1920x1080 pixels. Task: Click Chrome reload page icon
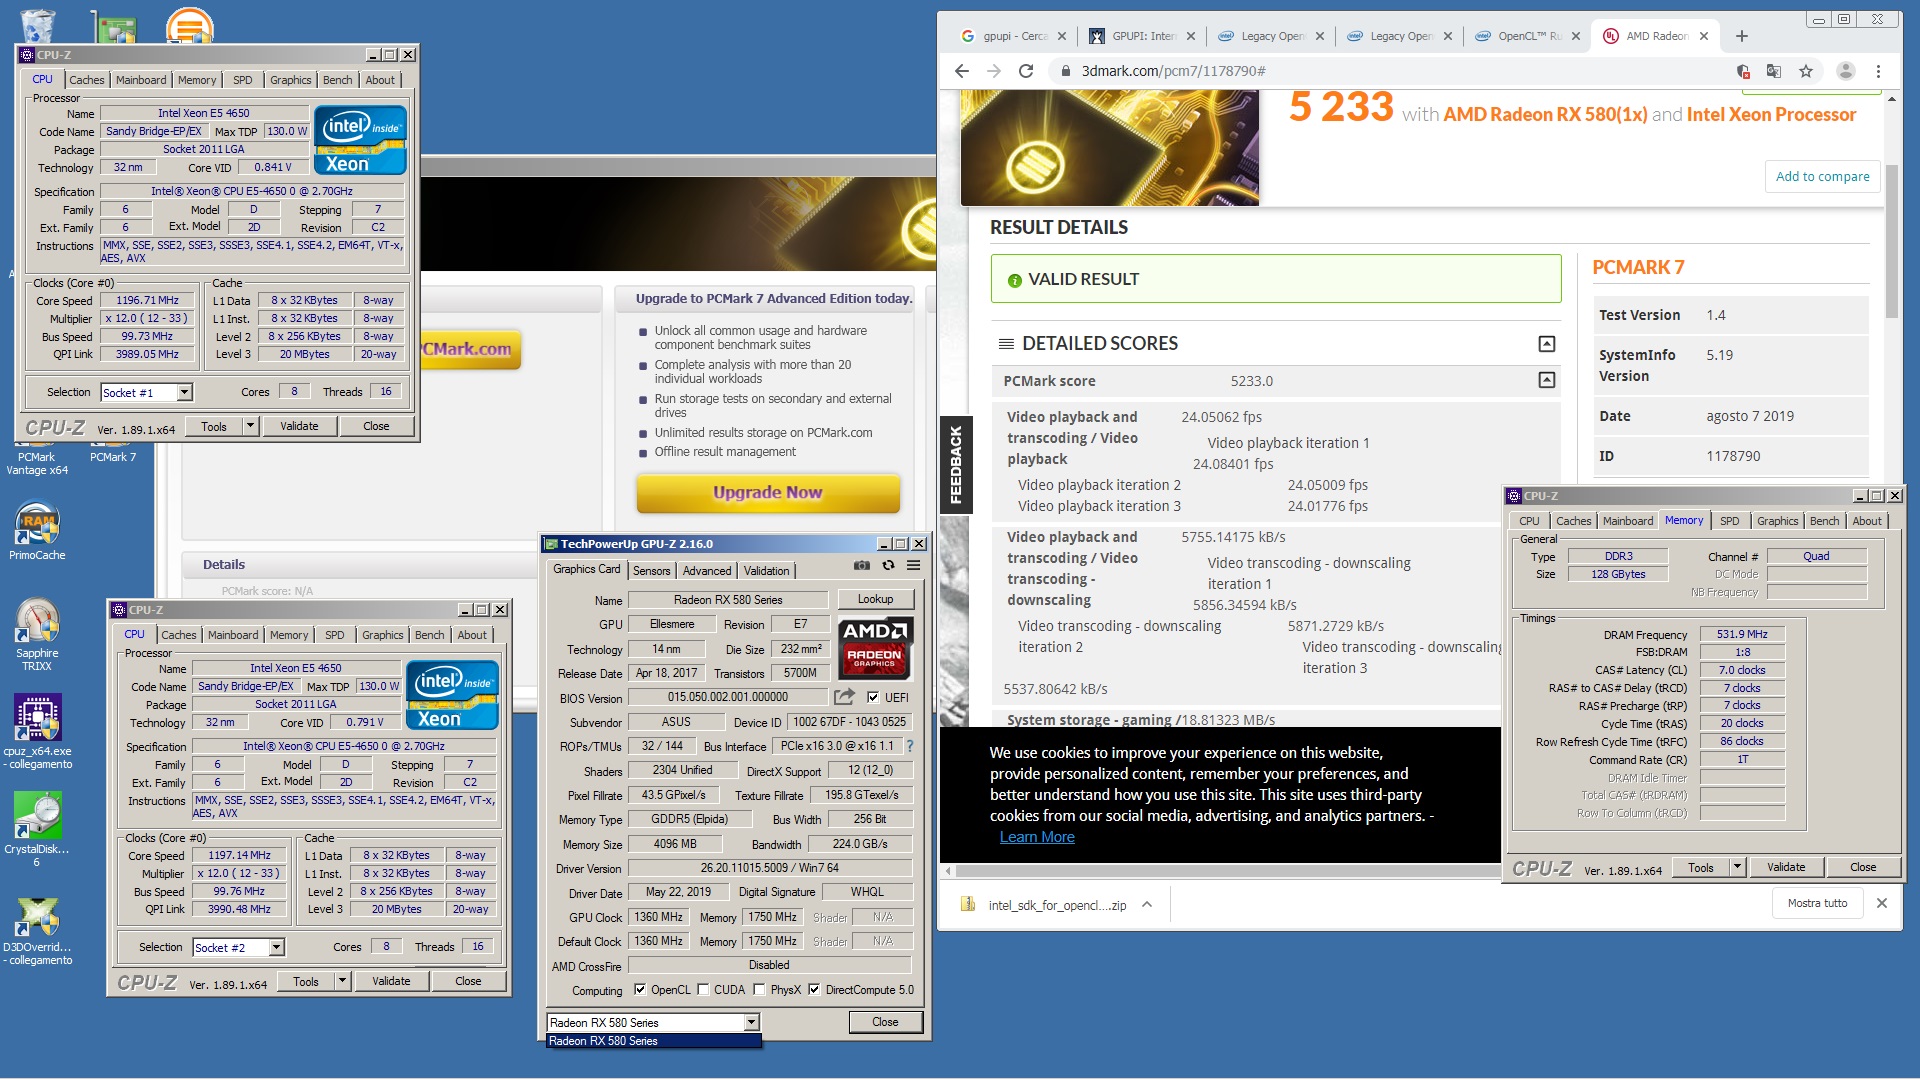pos(1026,71)
